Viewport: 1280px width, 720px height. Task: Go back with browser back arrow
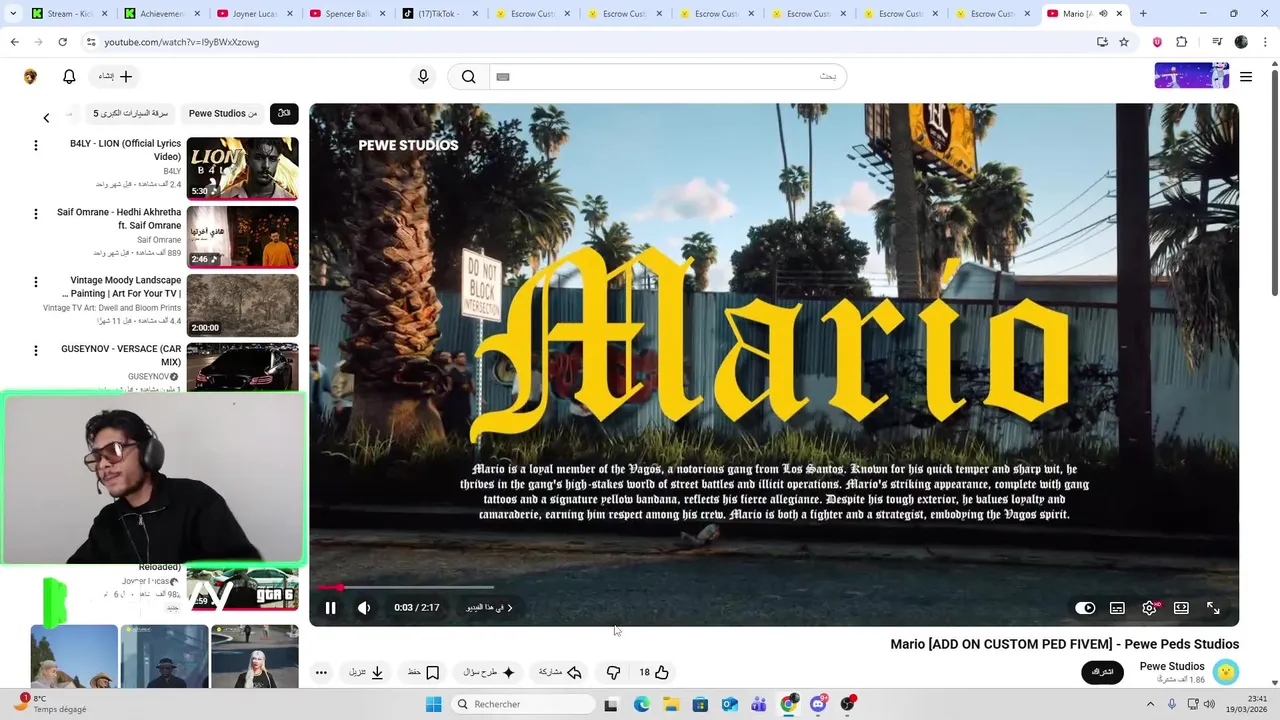coord(14,42)
